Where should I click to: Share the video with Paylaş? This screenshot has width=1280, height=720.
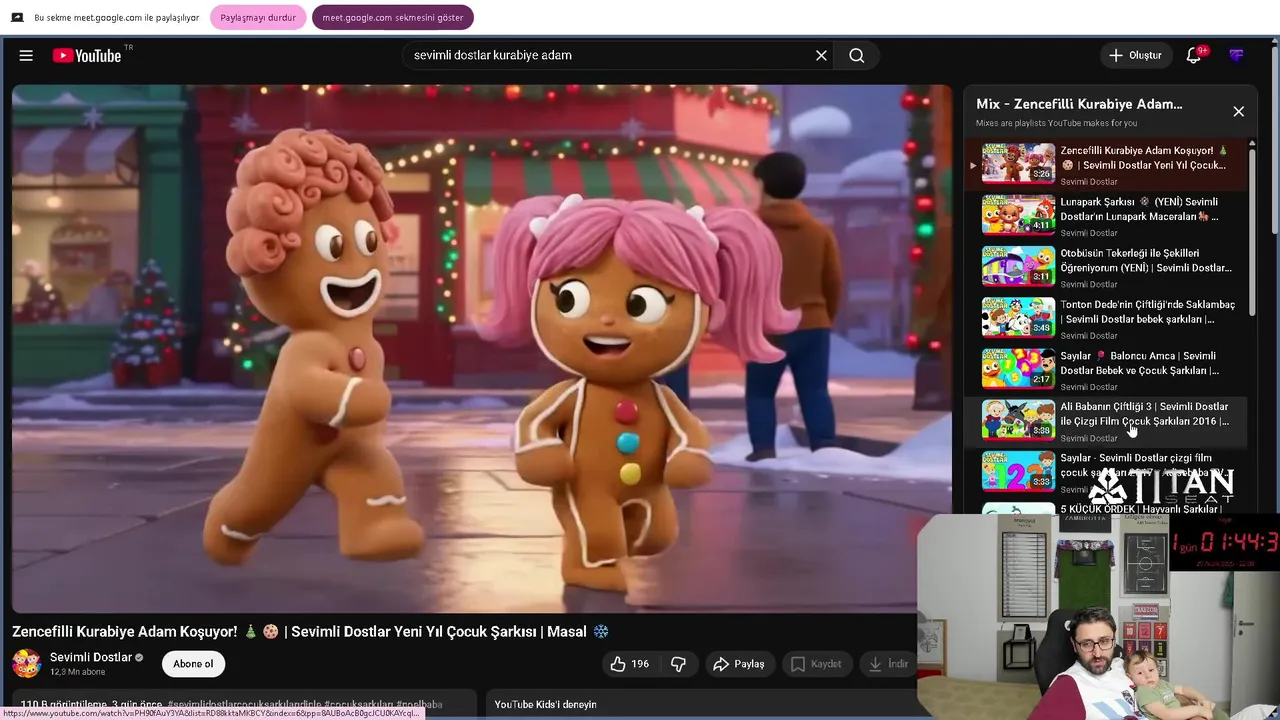738,664
